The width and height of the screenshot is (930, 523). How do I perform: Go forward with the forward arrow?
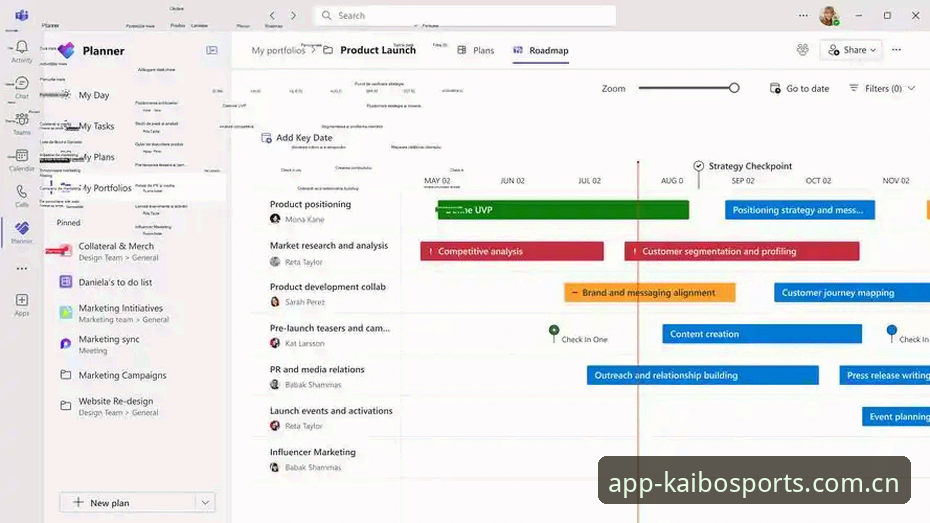point(293,15)
